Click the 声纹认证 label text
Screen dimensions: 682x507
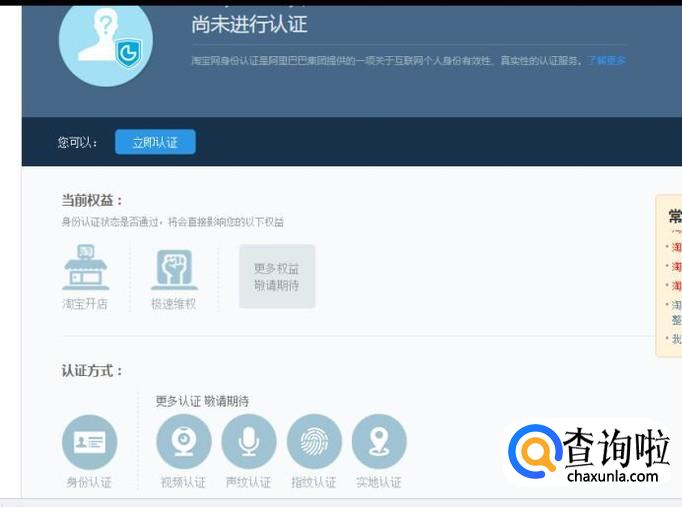click(x=249, y=482)
